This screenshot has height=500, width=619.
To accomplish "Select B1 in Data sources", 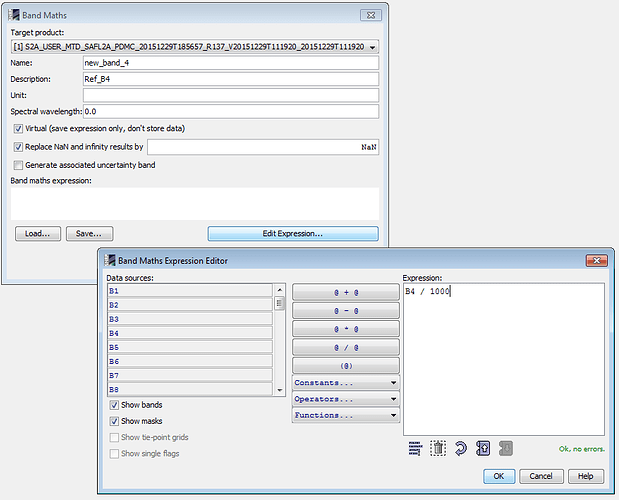I will click(x=190, y=291).
